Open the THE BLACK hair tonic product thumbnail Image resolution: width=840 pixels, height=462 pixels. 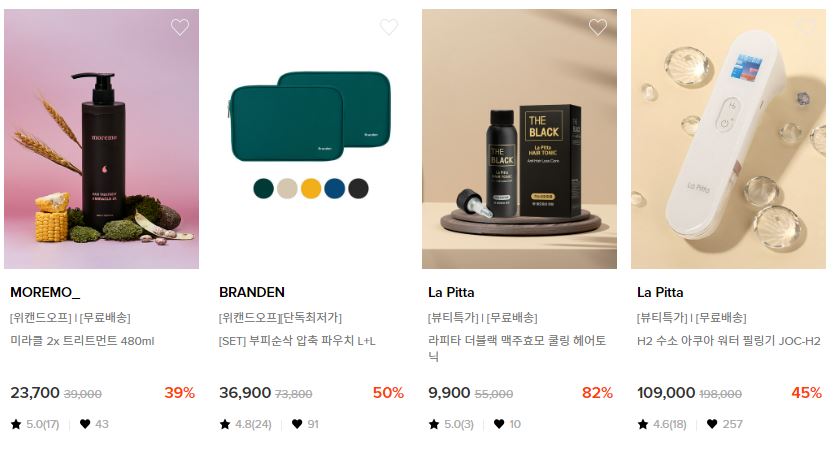(520, 139)
